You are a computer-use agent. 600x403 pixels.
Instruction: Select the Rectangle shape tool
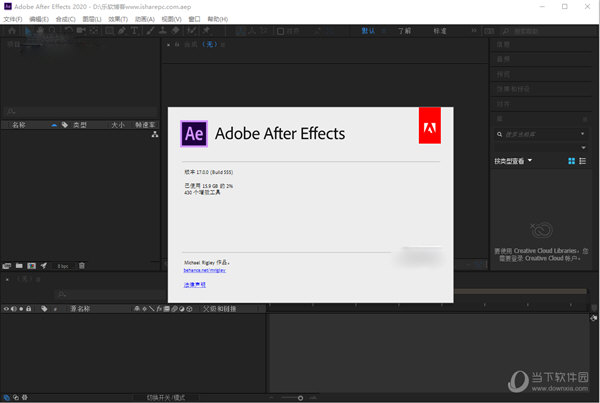click(109, 31)
